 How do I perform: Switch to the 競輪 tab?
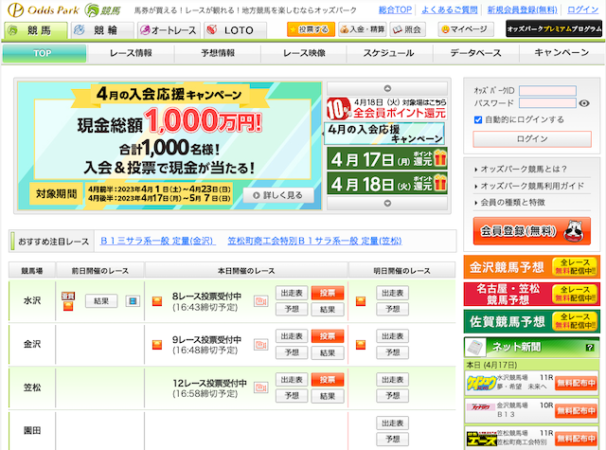(102, 30)
